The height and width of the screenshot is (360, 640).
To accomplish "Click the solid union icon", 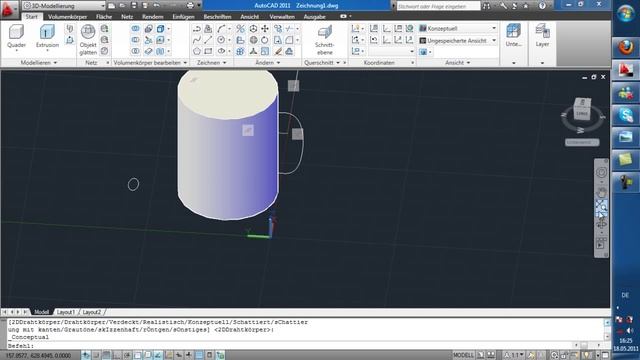I will pos(135,29).
